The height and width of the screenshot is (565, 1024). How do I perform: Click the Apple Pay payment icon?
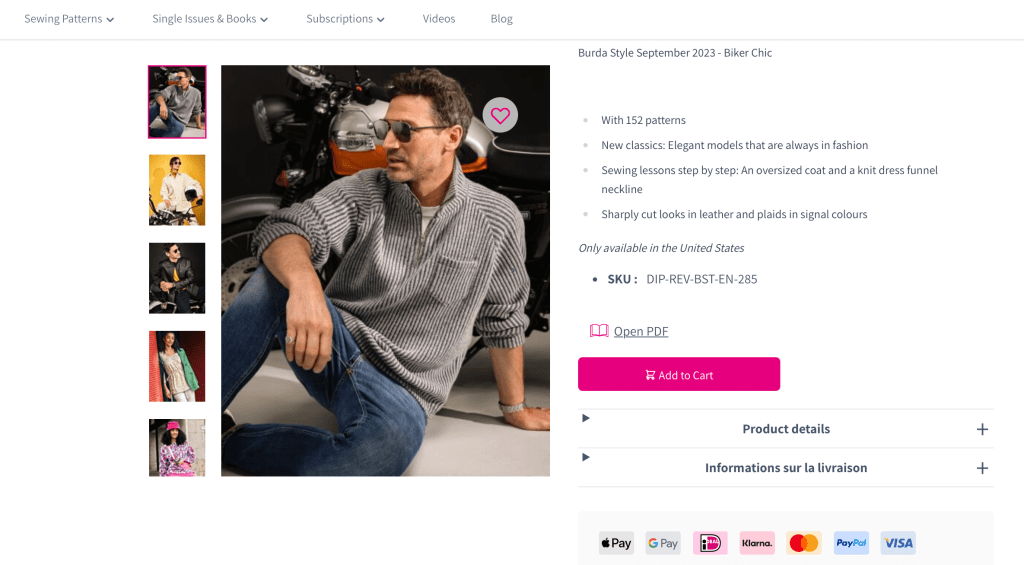(x=616, y=543)
